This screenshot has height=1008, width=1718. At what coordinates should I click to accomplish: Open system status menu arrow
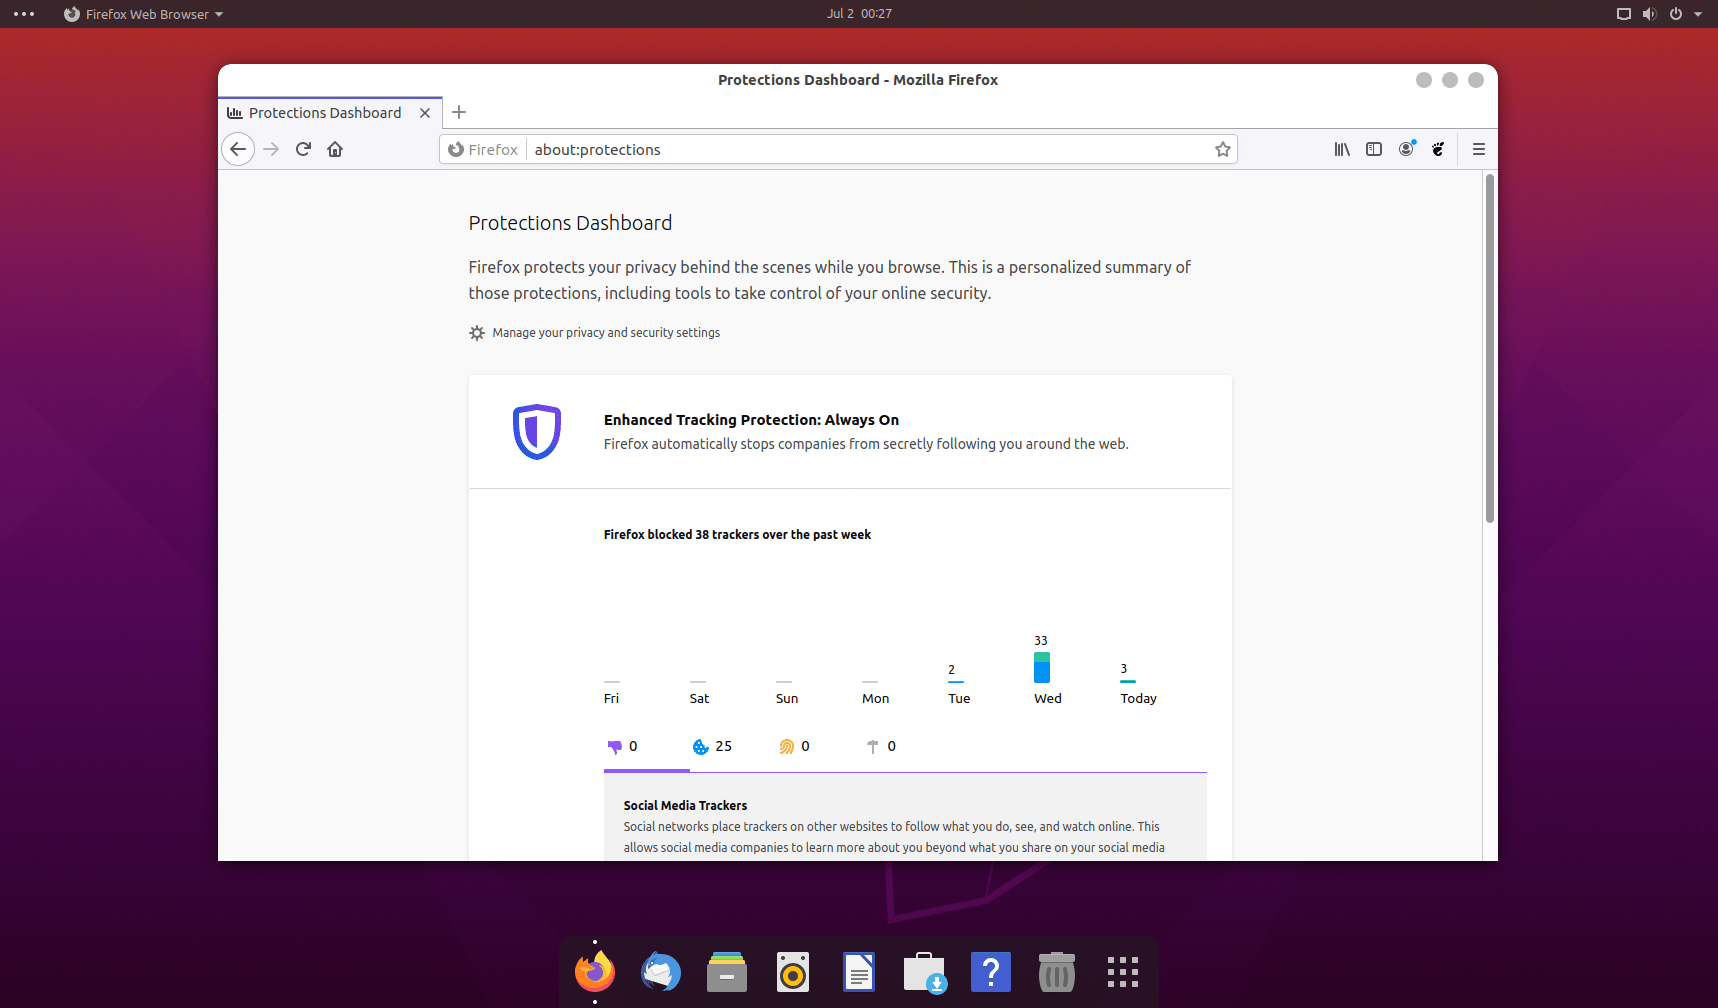(x=1698, y=14)
